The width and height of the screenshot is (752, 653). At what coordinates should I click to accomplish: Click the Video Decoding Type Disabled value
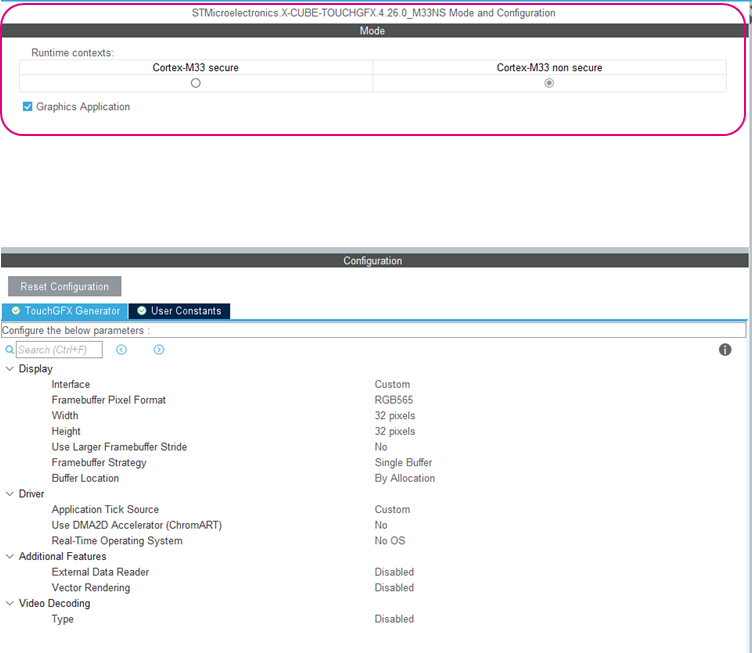(394, 619)
